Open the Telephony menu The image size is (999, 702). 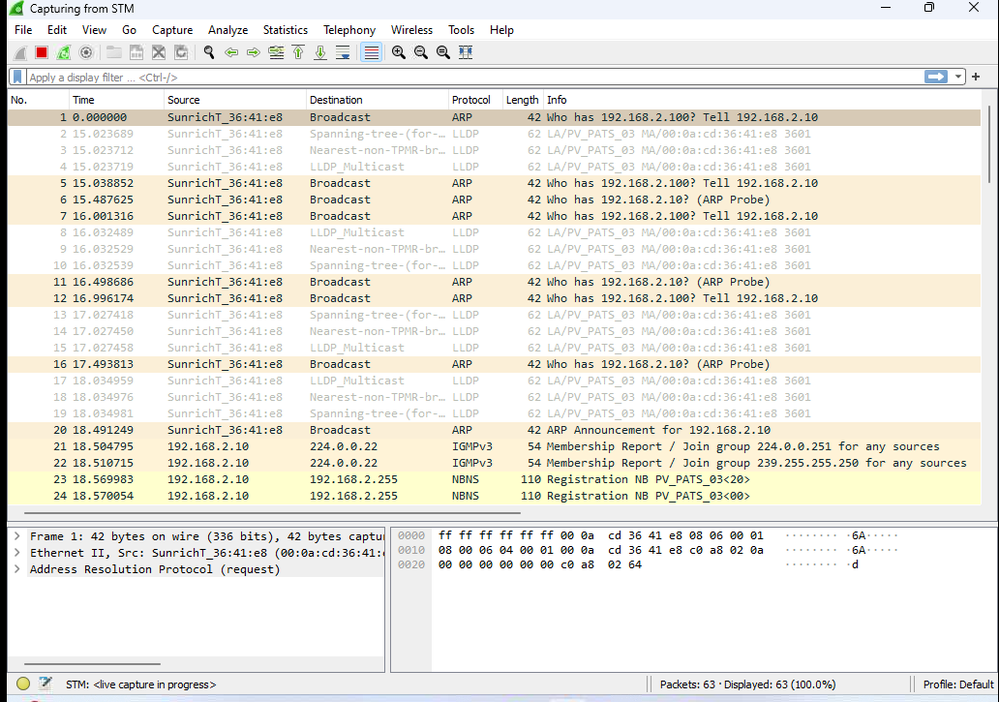click(349, 30)
